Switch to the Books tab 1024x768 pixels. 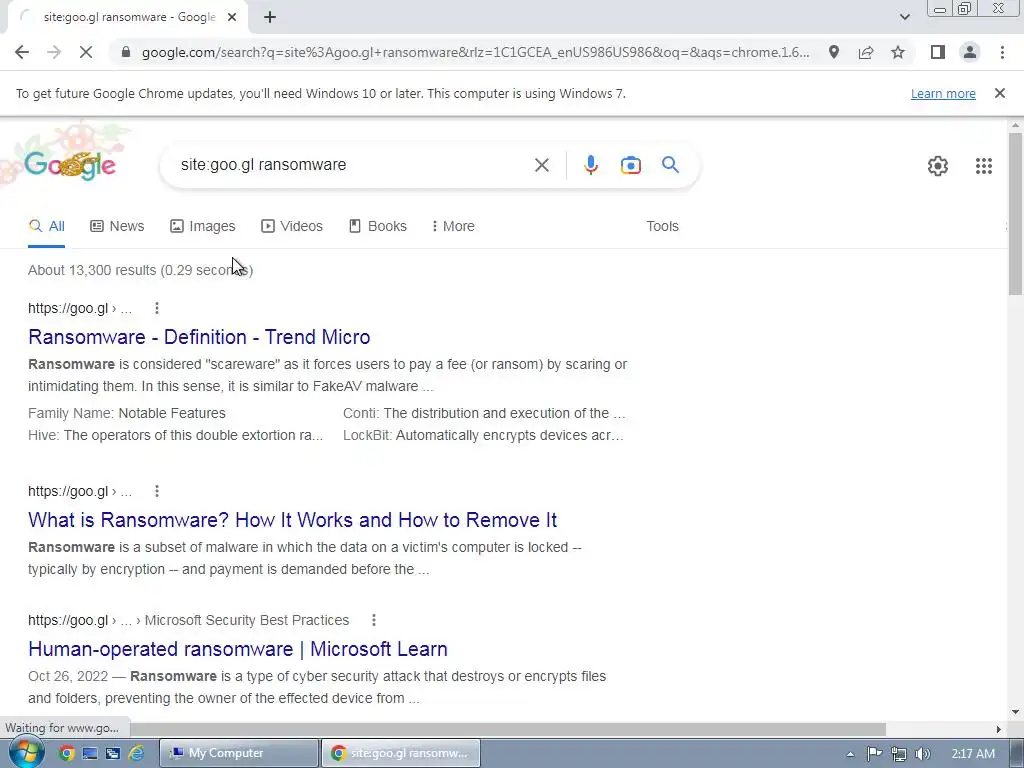[377, 226]
